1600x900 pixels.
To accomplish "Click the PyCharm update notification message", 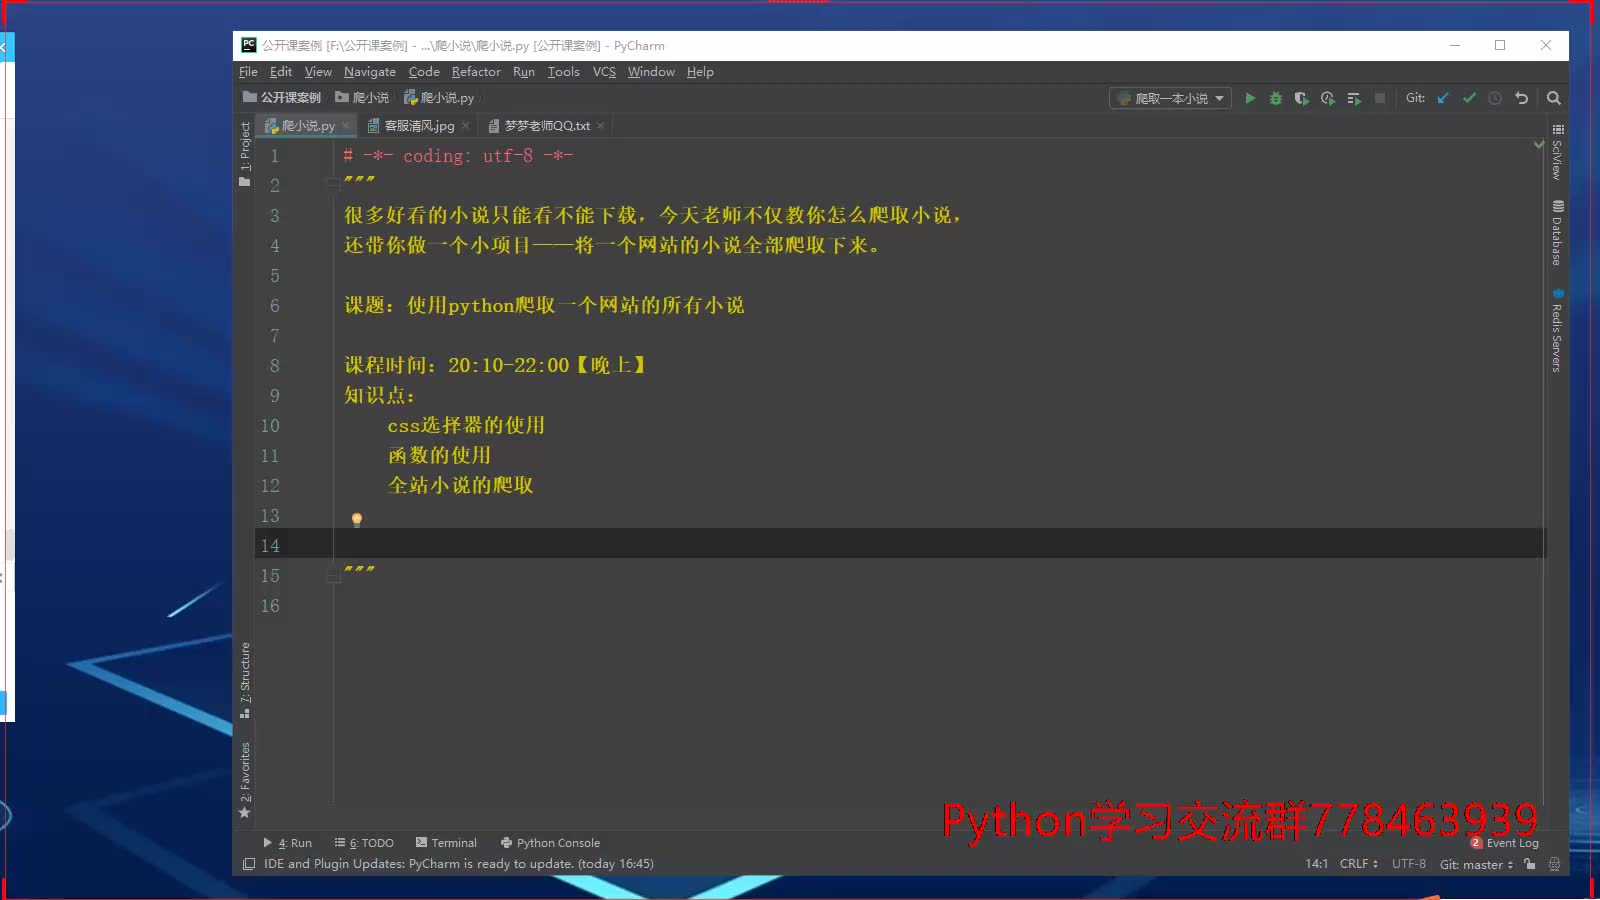I will click(x=459, y=864).
